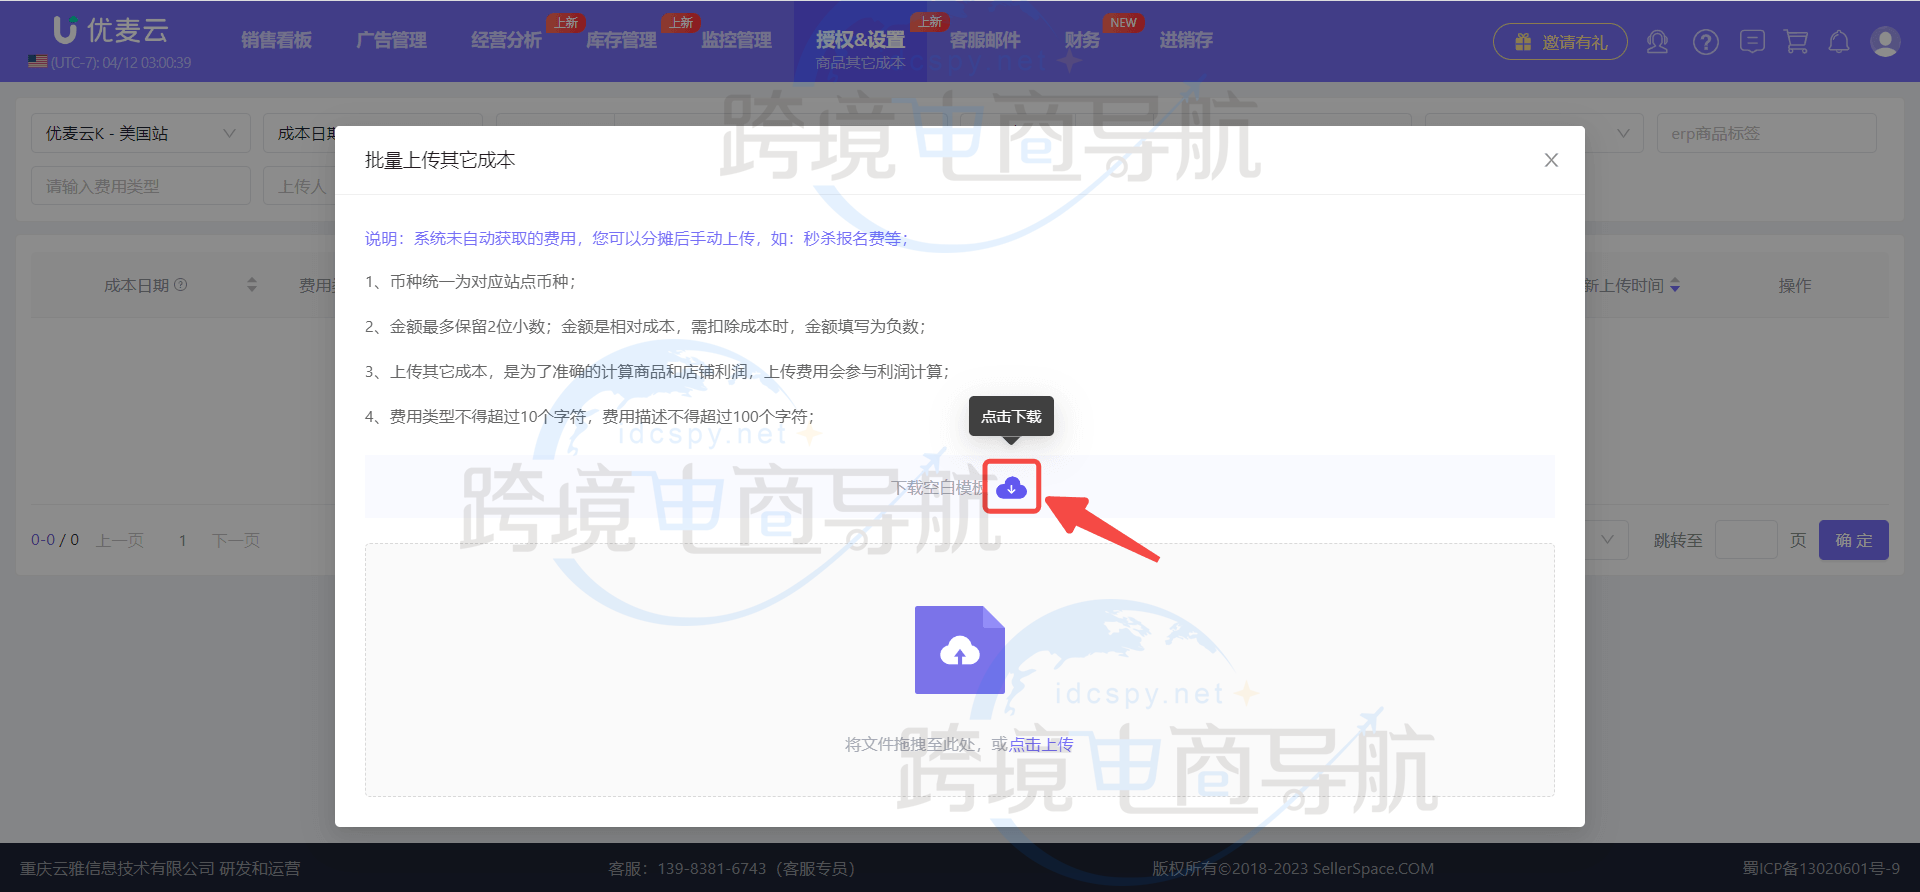
Task: Close the batch upload dialog
Action: [1551, 160]
